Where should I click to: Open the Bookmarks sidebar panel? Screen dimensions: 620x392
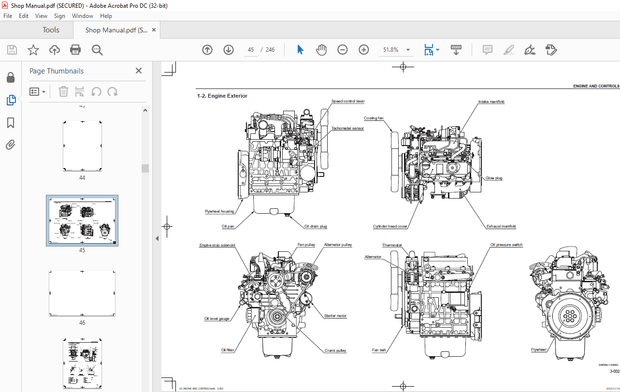pyautogui.click(x=11, y=123)
